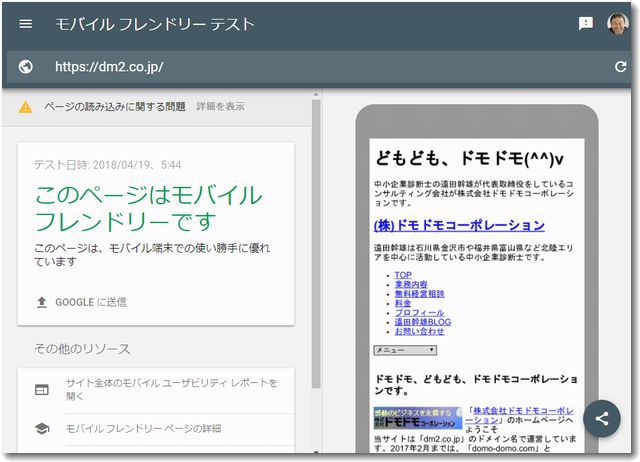
Task: Click (株)ドモドモコーポレーション link in the preview
Action: pyautogui.click(x=459, y=225)
